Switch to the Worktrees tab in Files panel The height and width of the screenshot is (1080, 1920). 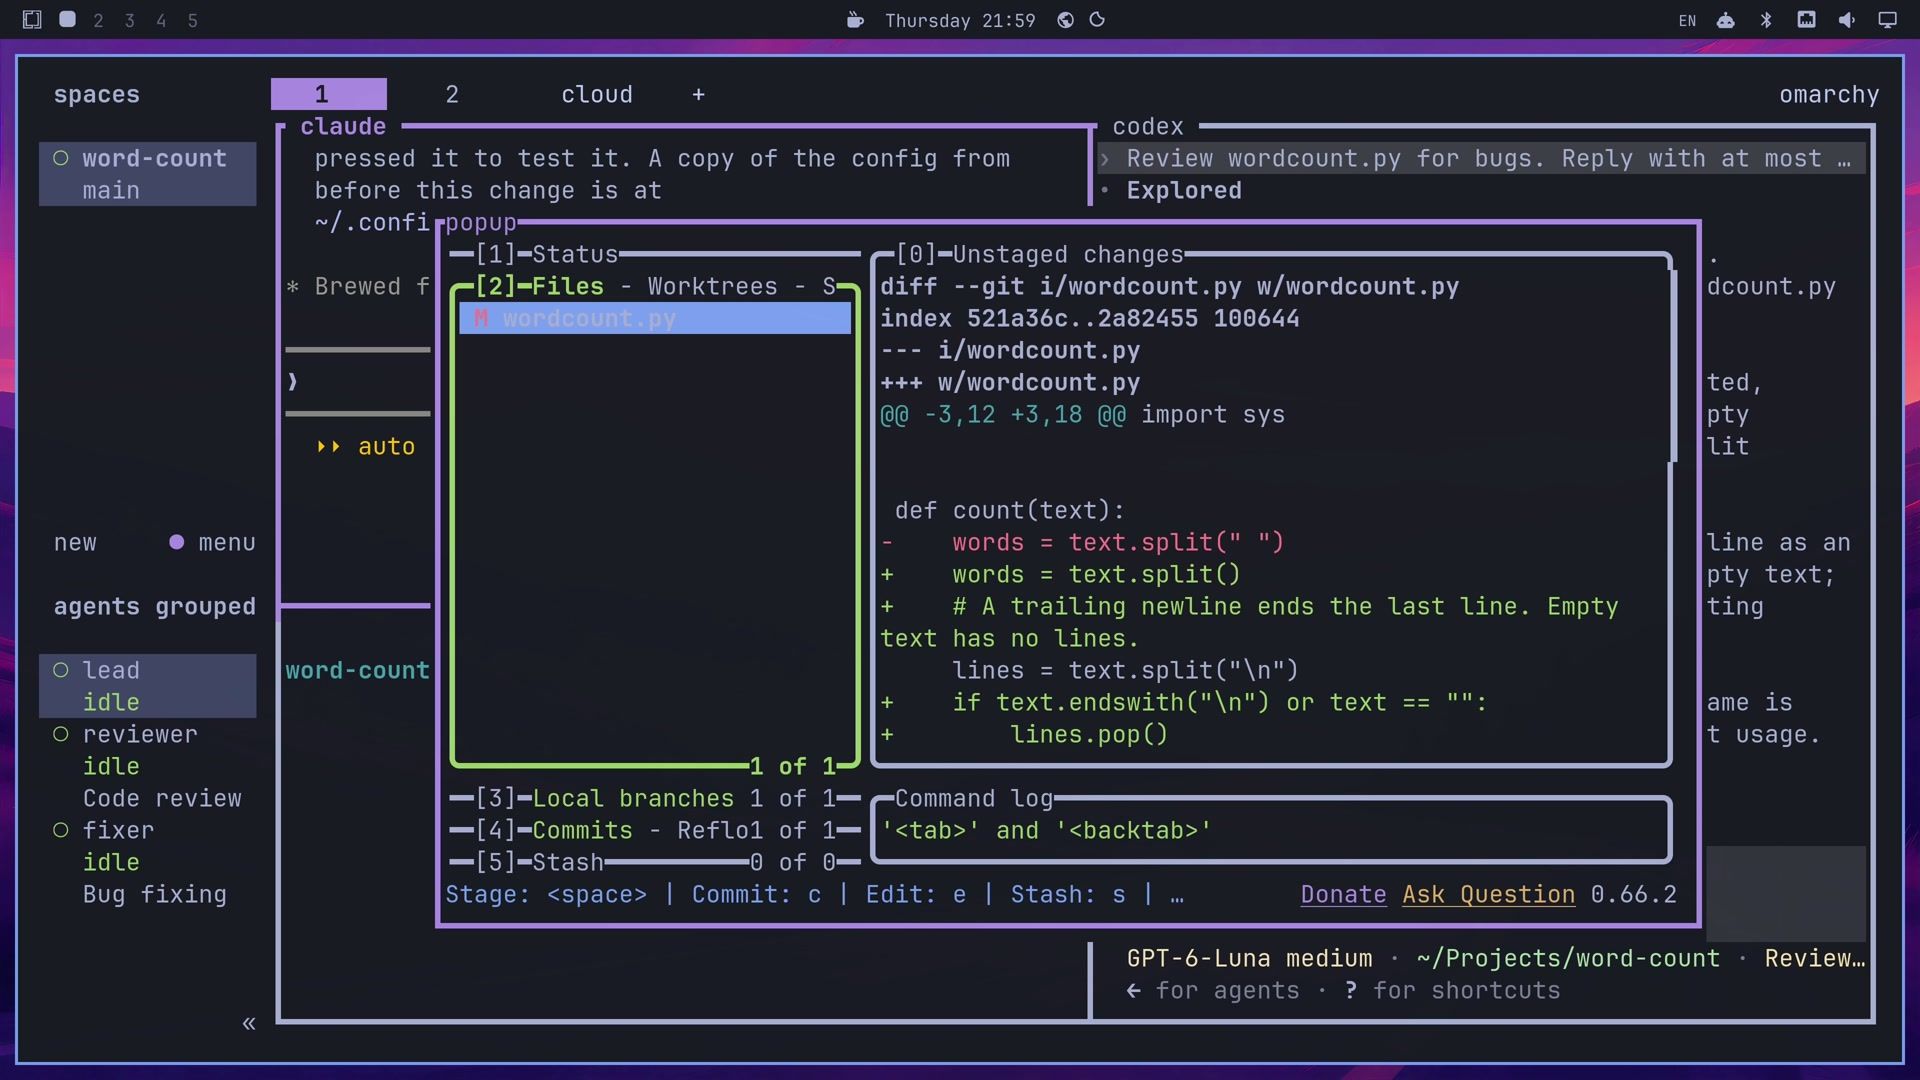click(x=712, y=286)
